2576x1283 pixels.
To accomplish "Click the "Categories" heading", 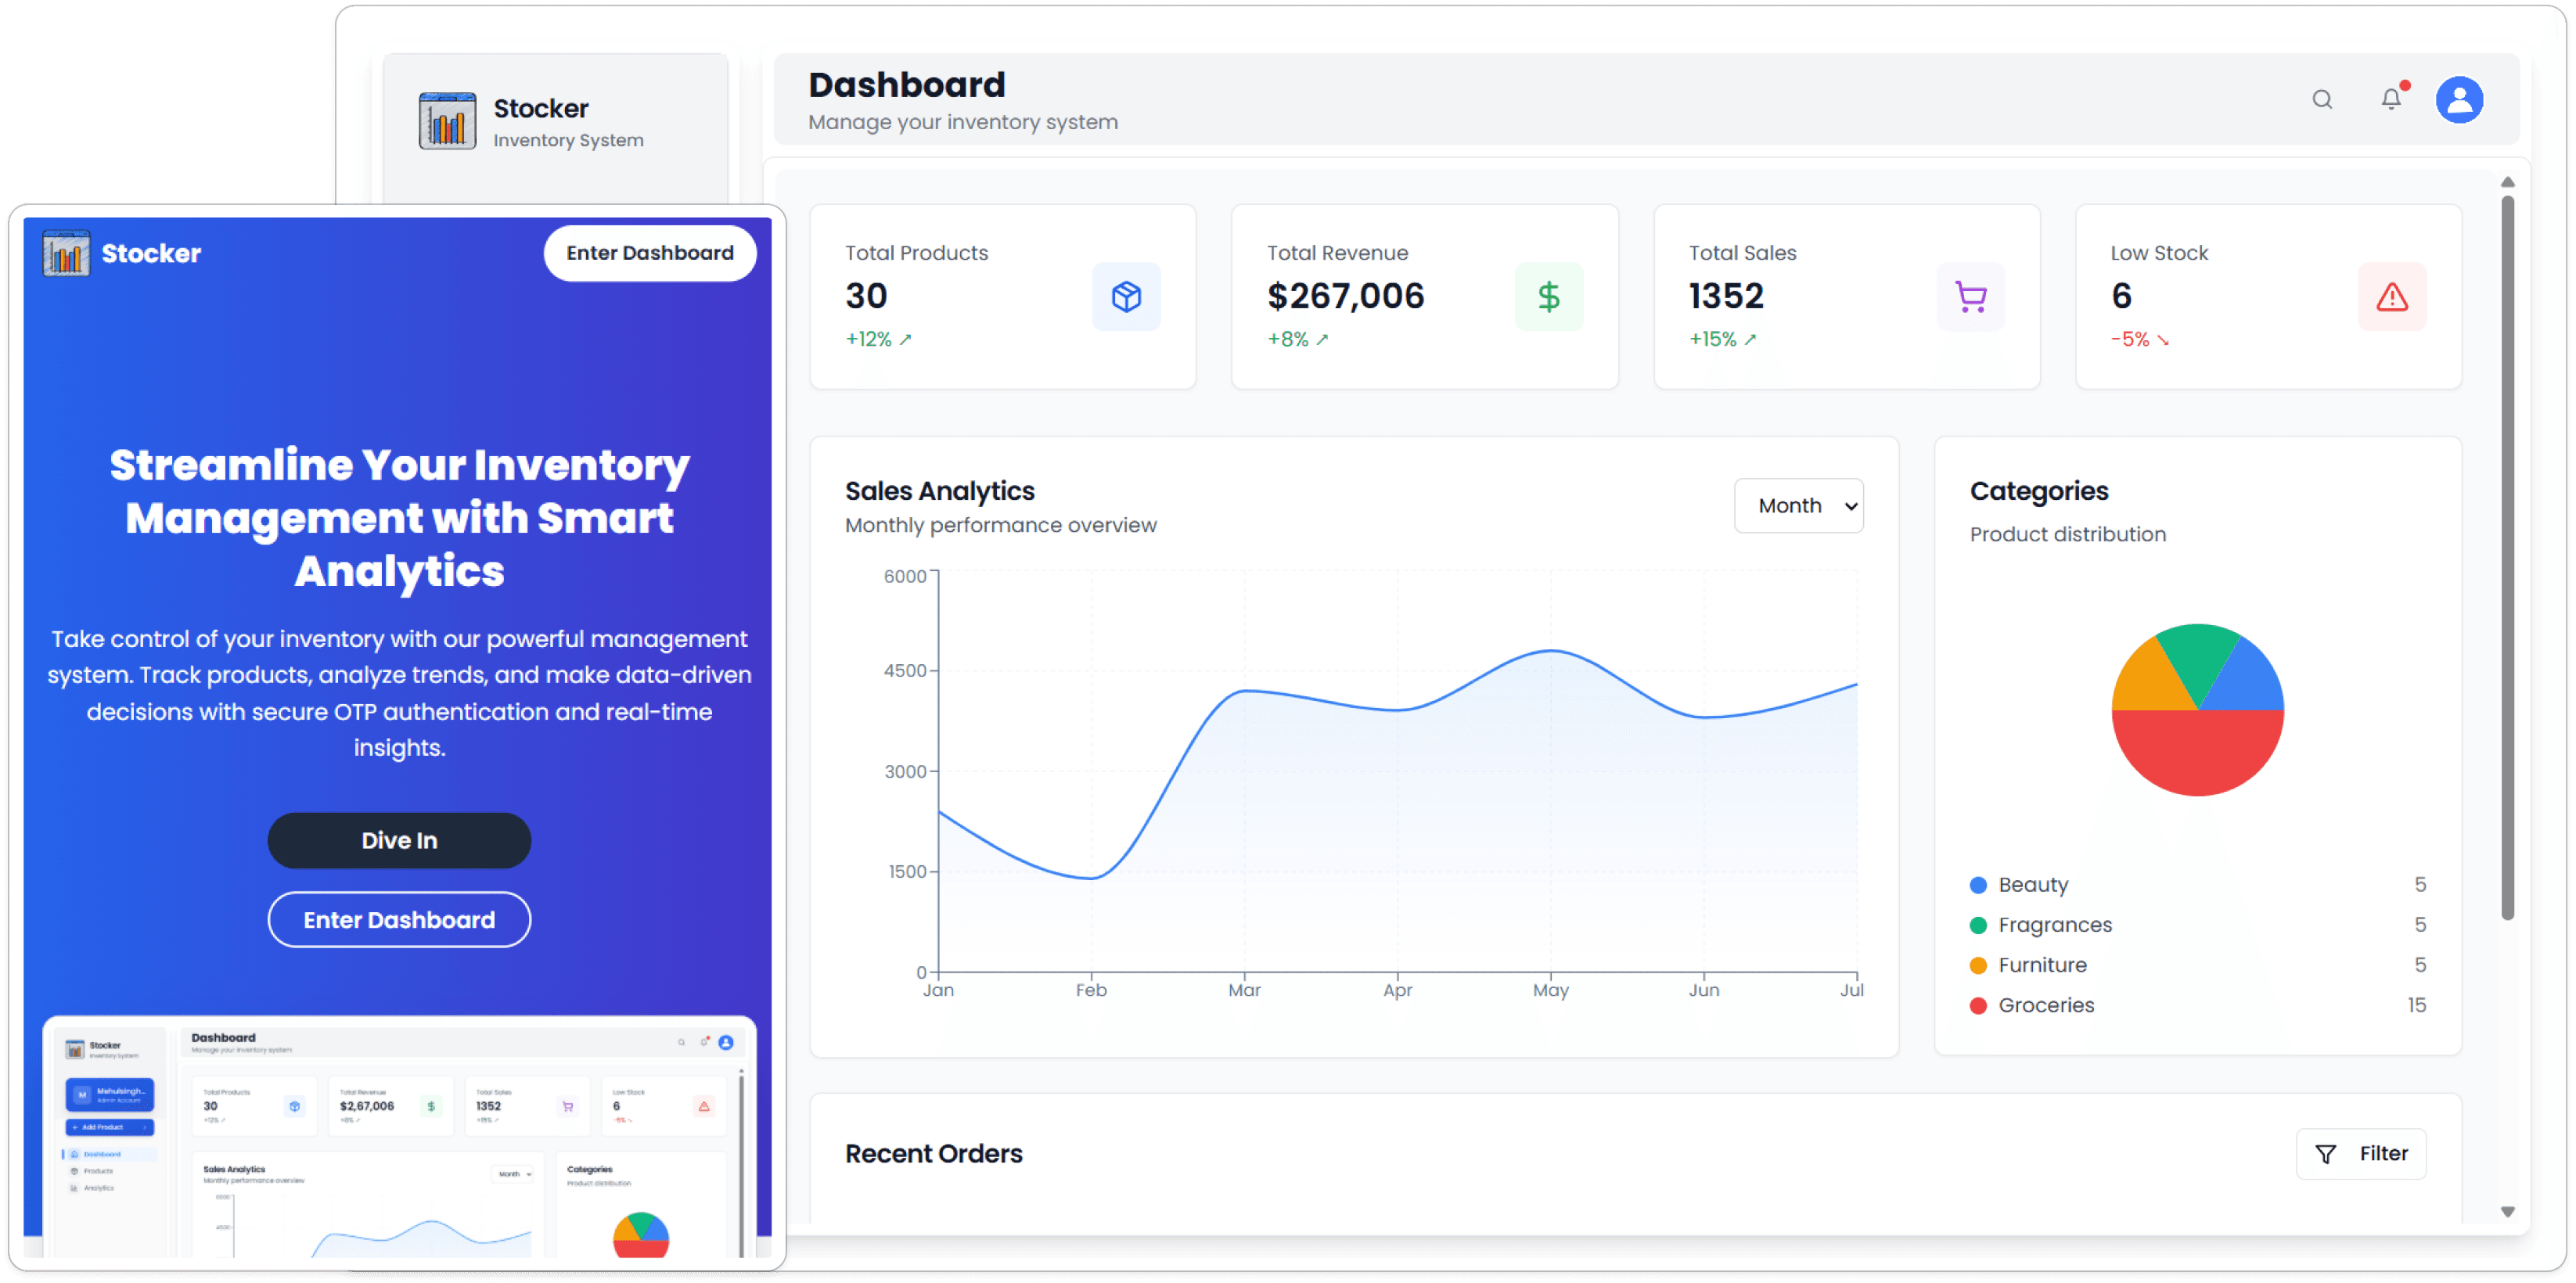I will [x=2038, y=491].
